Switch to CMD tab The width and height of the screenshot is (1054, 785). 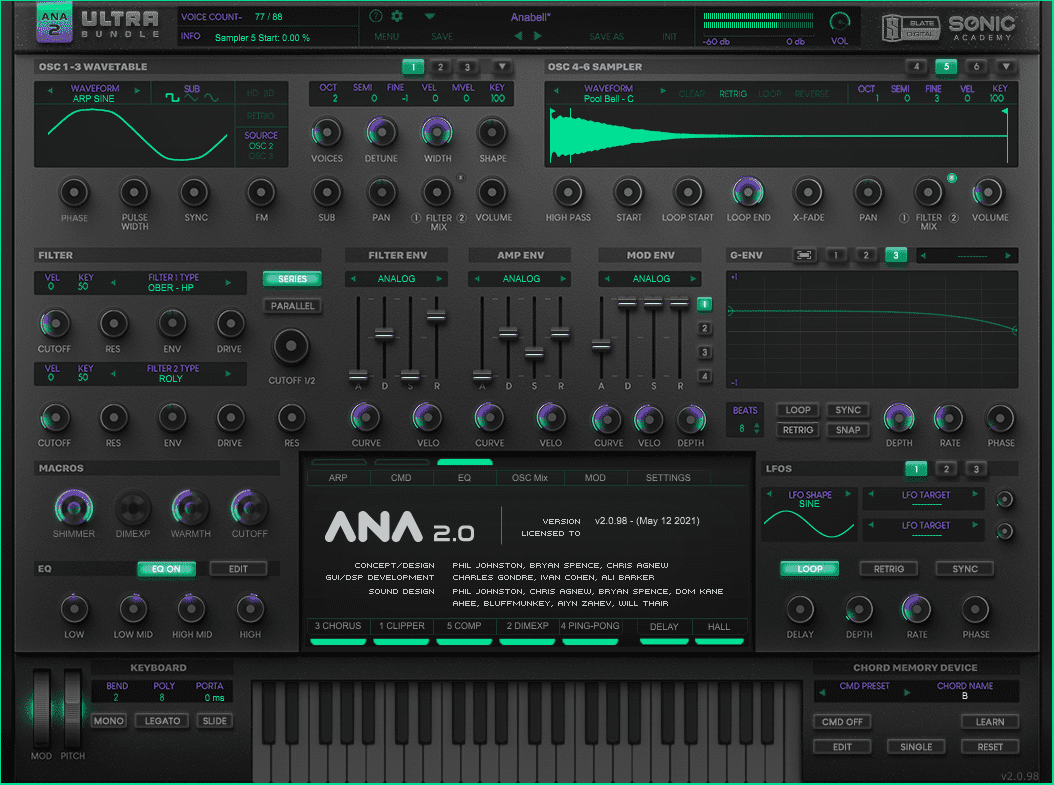pyautogui.click(x=401, y=478)
